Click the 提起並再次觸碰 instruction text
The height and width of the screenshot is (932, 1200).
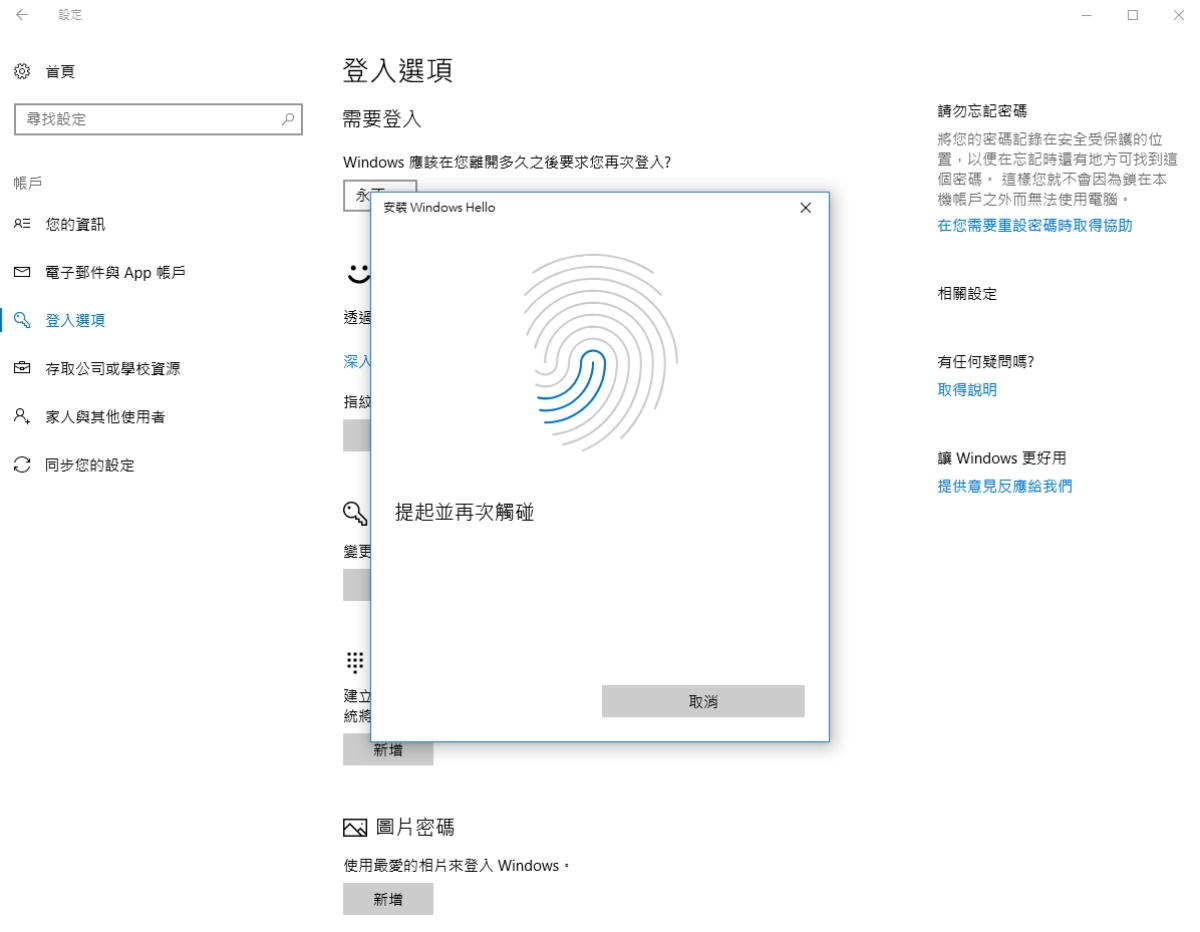click(465, 513)
